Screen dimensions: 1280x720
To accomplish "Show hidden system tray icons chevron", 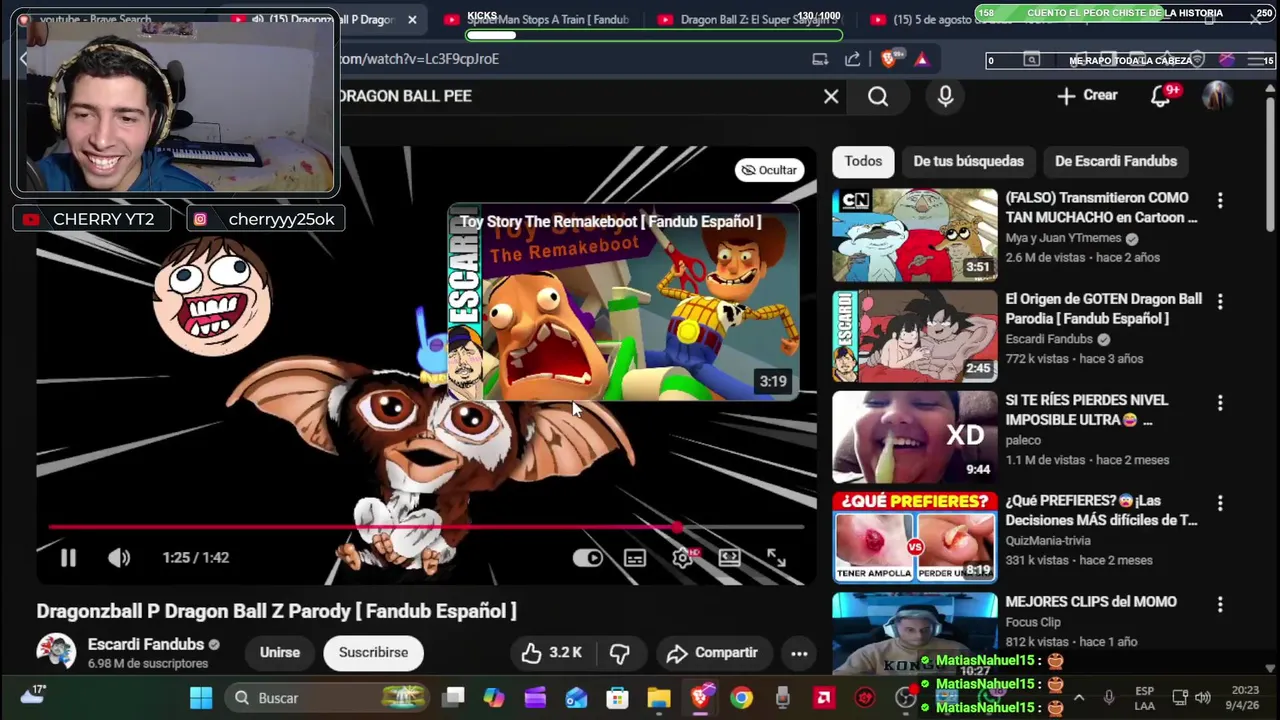I will click(x=1079, y=698).
